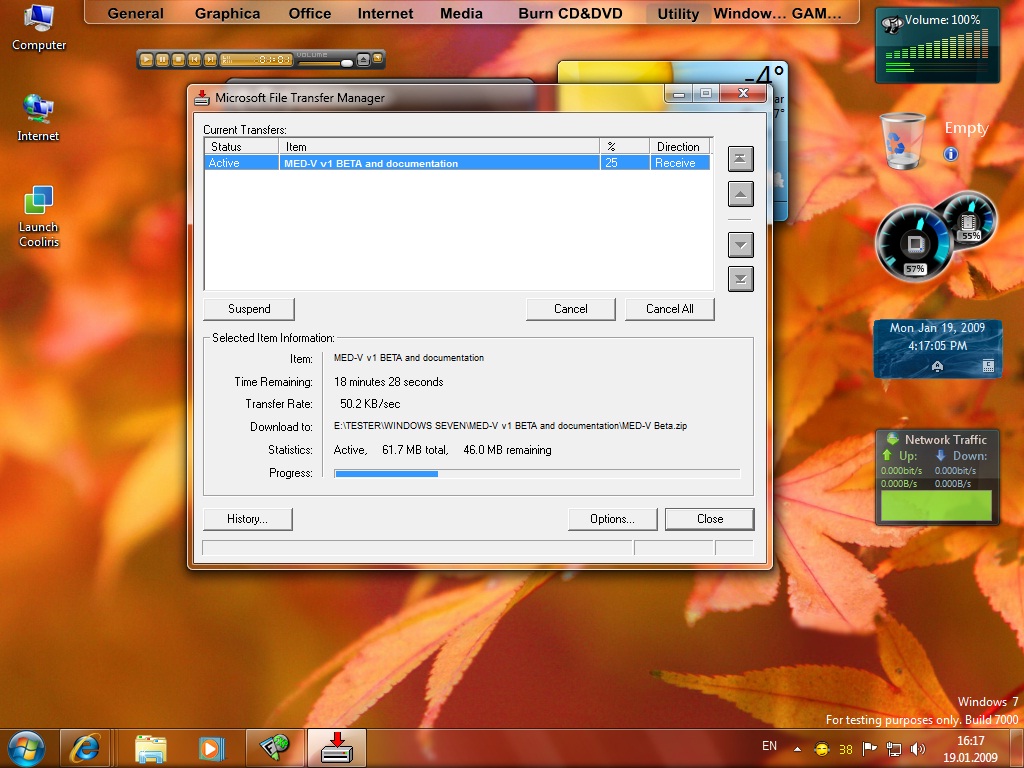Click the yellow smiley headphones tray icon
The image size is (1024, 768).
click(822, 748)
